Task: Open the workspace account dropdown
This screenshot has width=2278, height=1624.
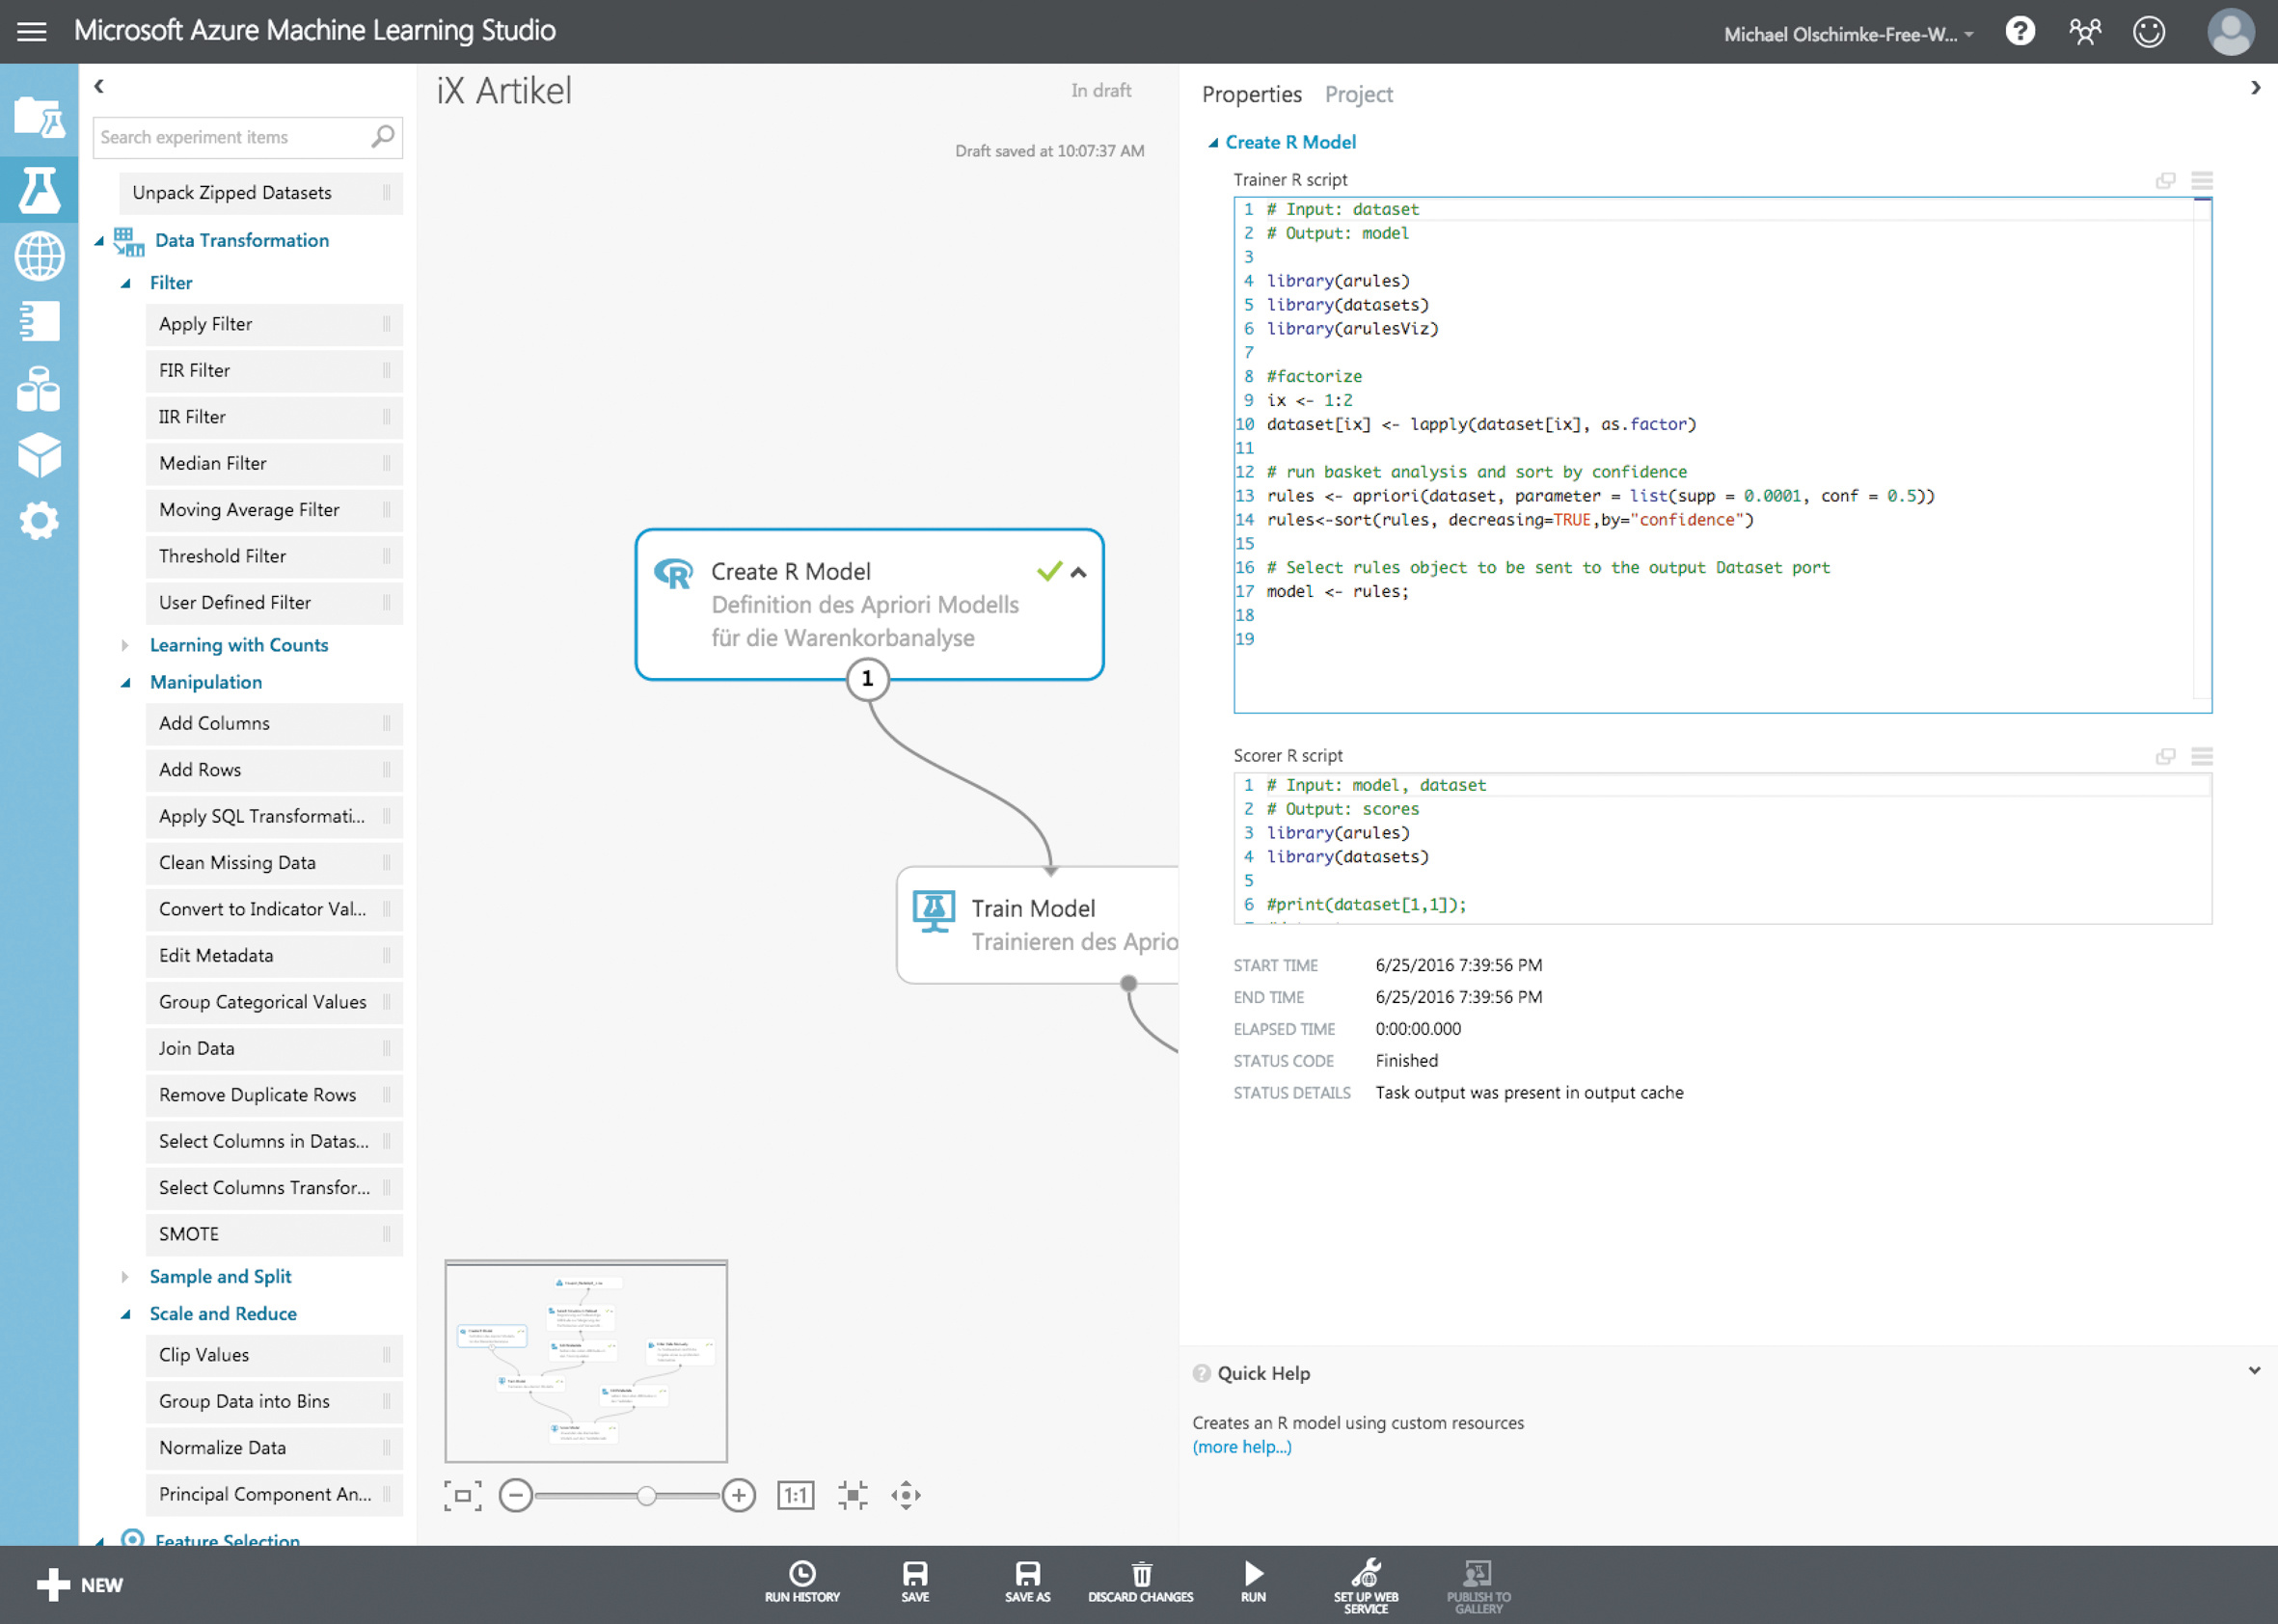Action: [x=1848, y=35]
